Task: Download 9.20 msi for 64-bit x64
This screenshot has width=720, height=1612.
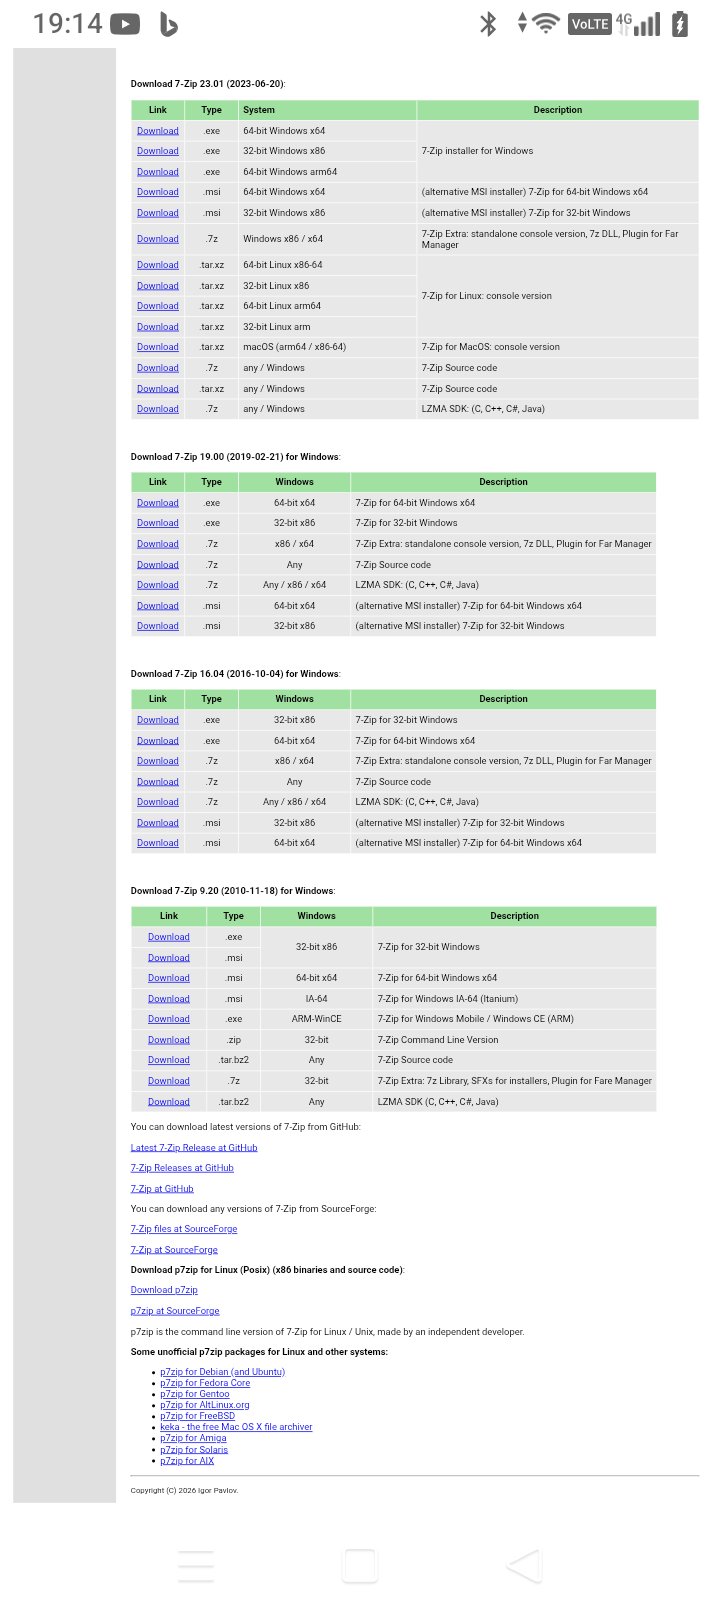Action: (x=169, y=978)
